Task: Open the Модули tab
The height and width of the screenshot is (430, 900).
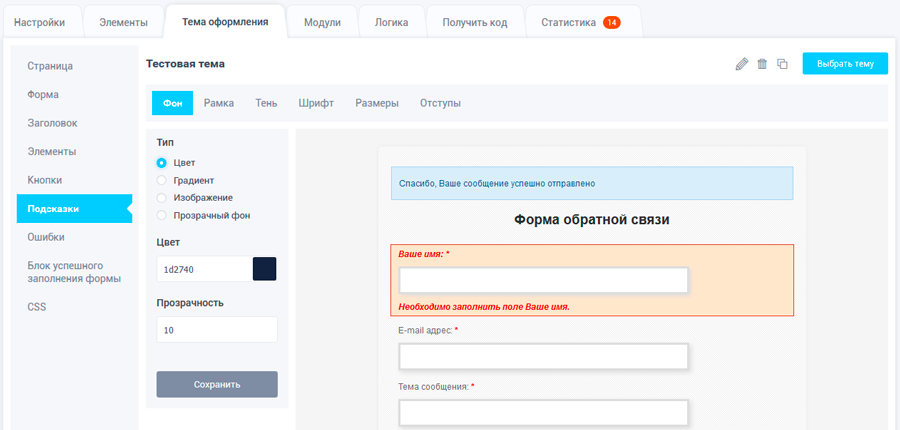Action: (x=323, y=22)
